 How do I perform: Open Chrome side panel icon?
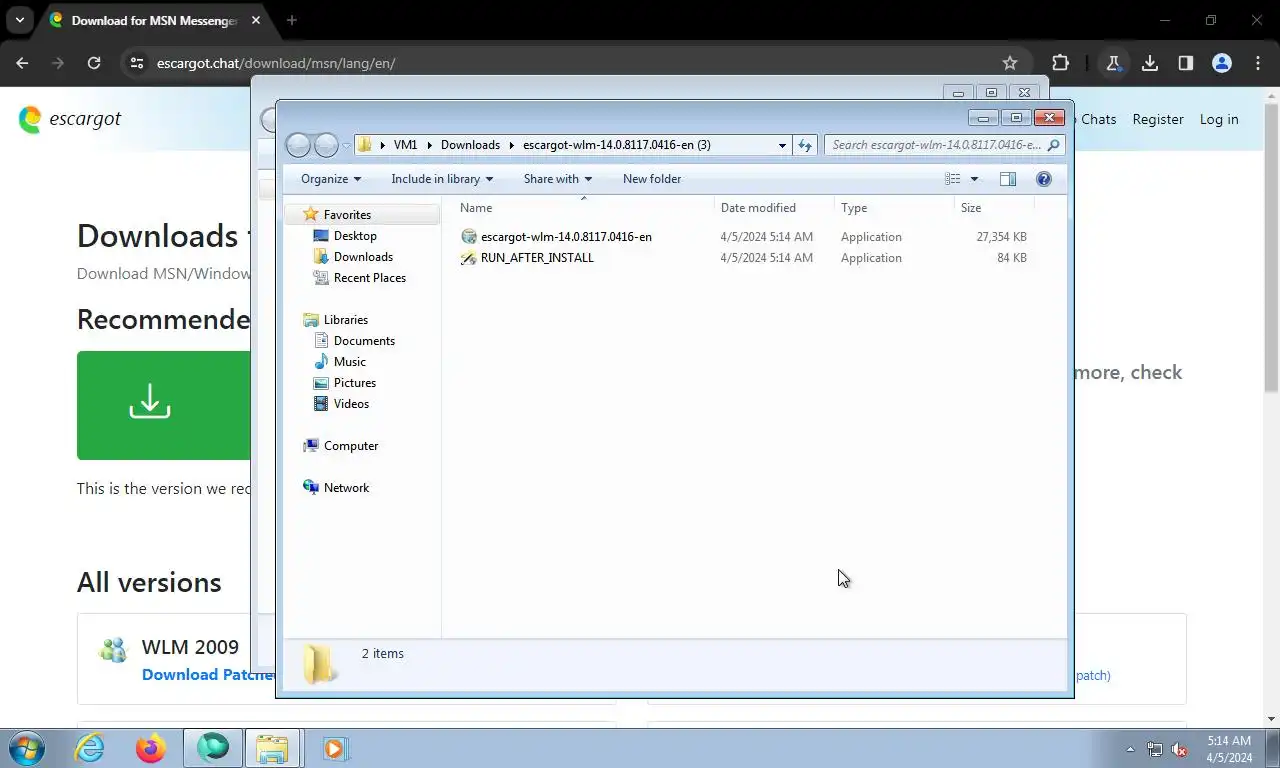point(1186,63)
